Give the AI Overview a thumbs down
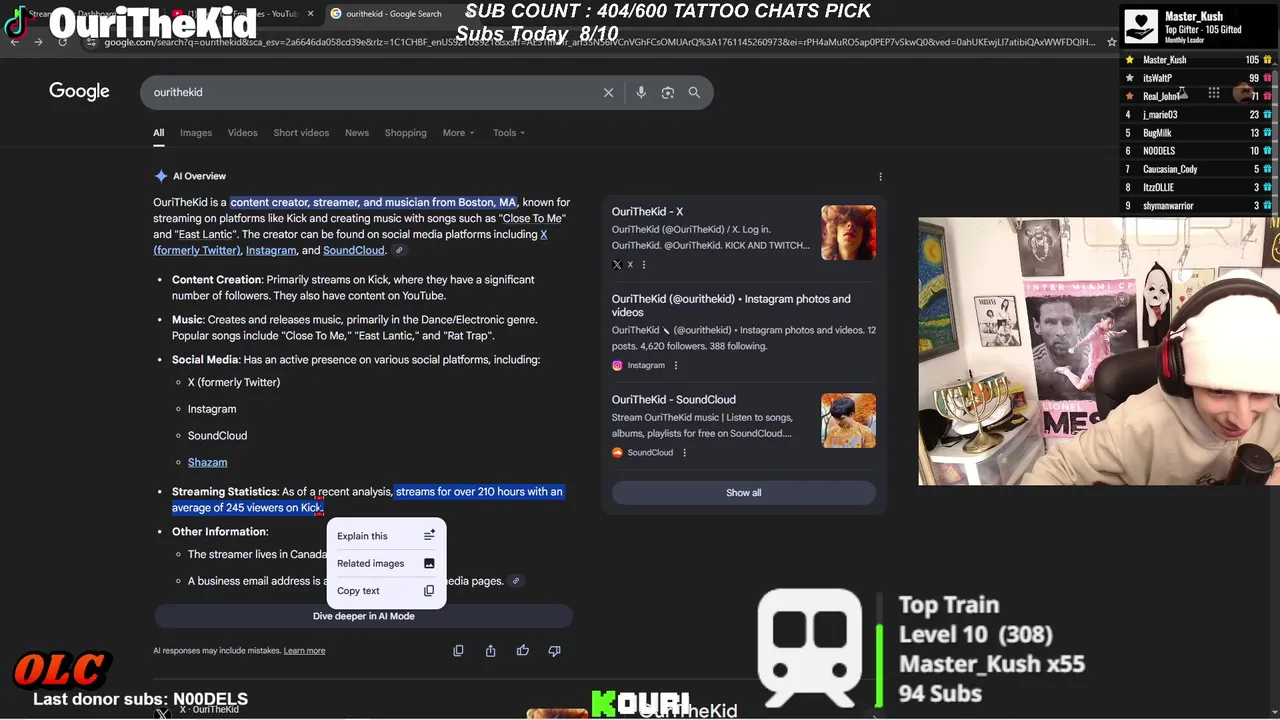Viewport: 1280px width, 720px height. click(554, 650)
